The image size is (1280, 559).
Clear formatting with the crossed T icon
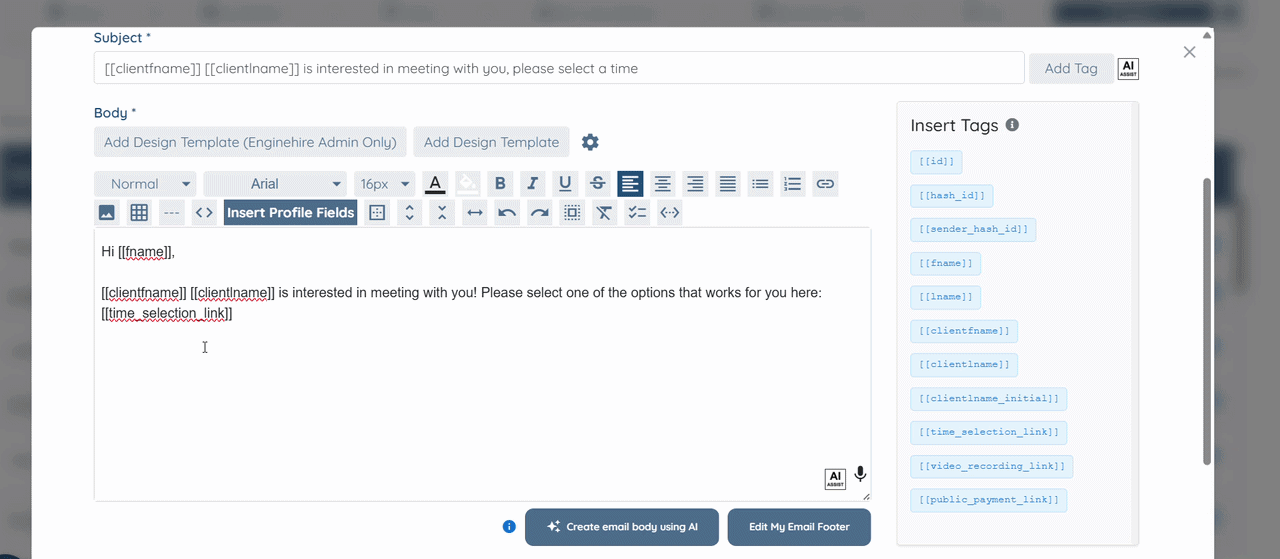pyautogui.click(x=604, y=212)
